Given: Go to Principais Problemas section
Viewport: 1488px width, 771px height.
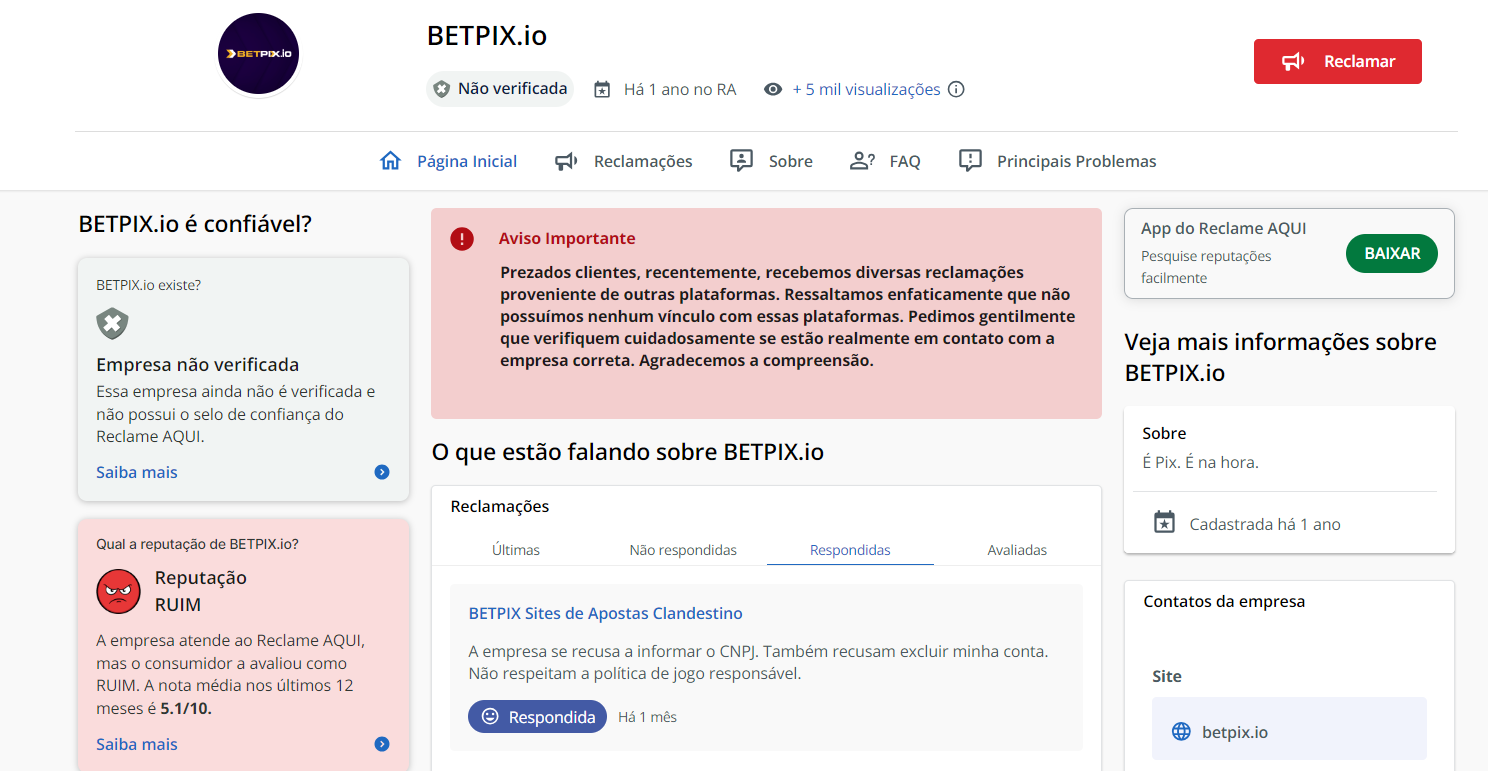Looking at the screenshot, I should [1057, 161].
